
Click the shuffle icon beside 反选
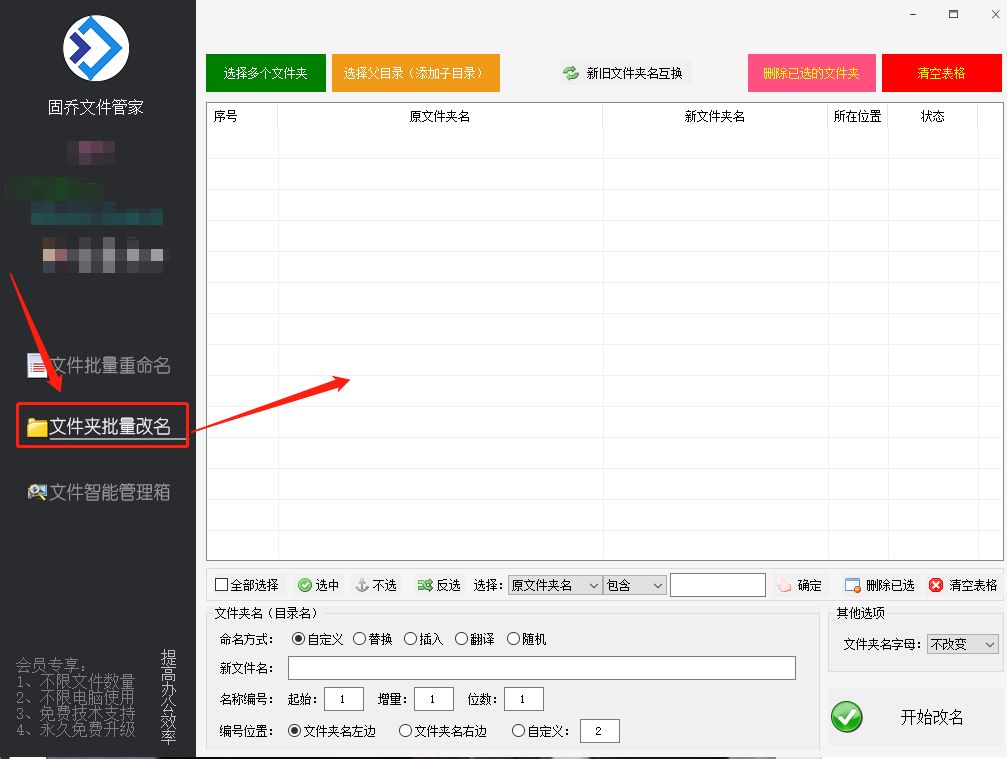[x=425, y=585]
